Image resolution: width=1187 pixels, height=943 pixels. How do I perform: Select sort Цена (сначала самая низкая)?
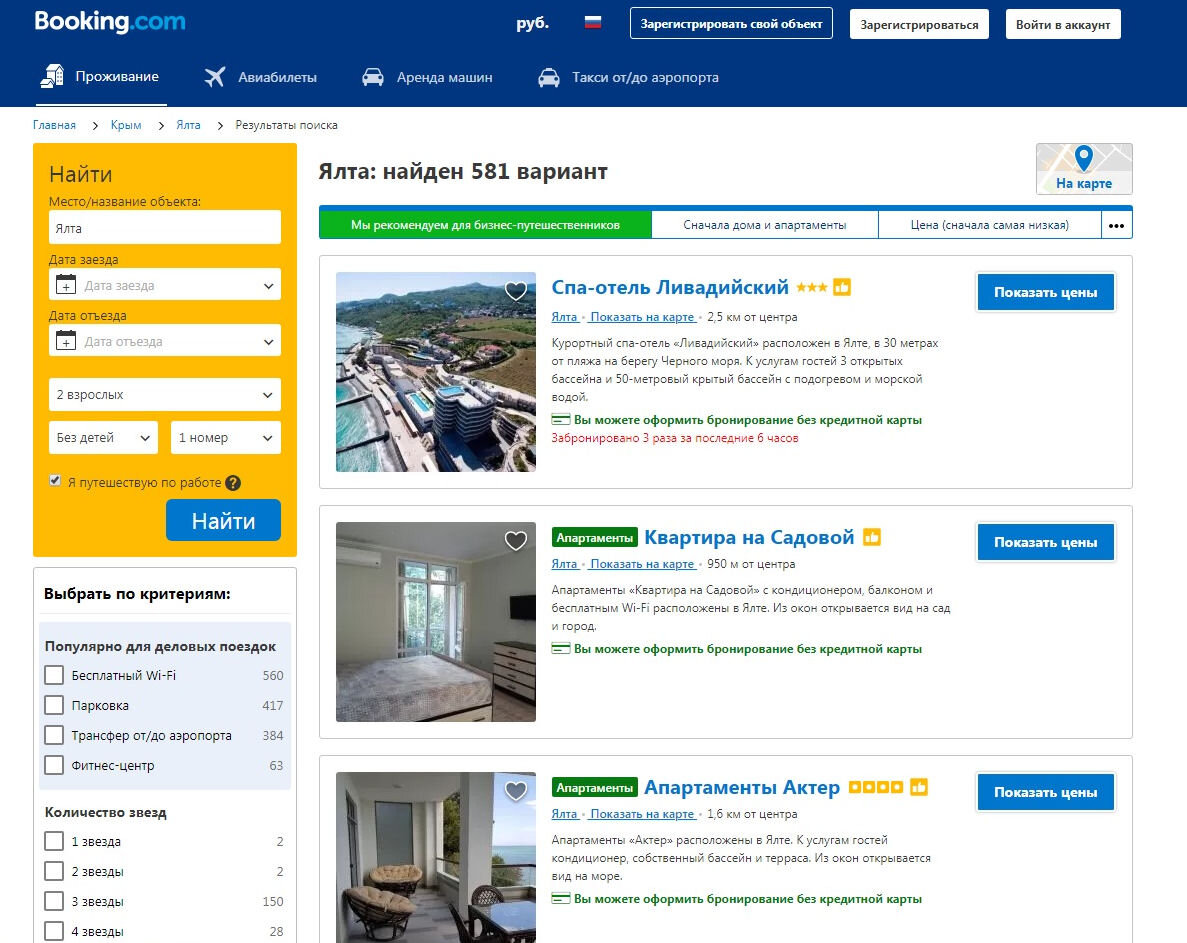click(989, 225)
